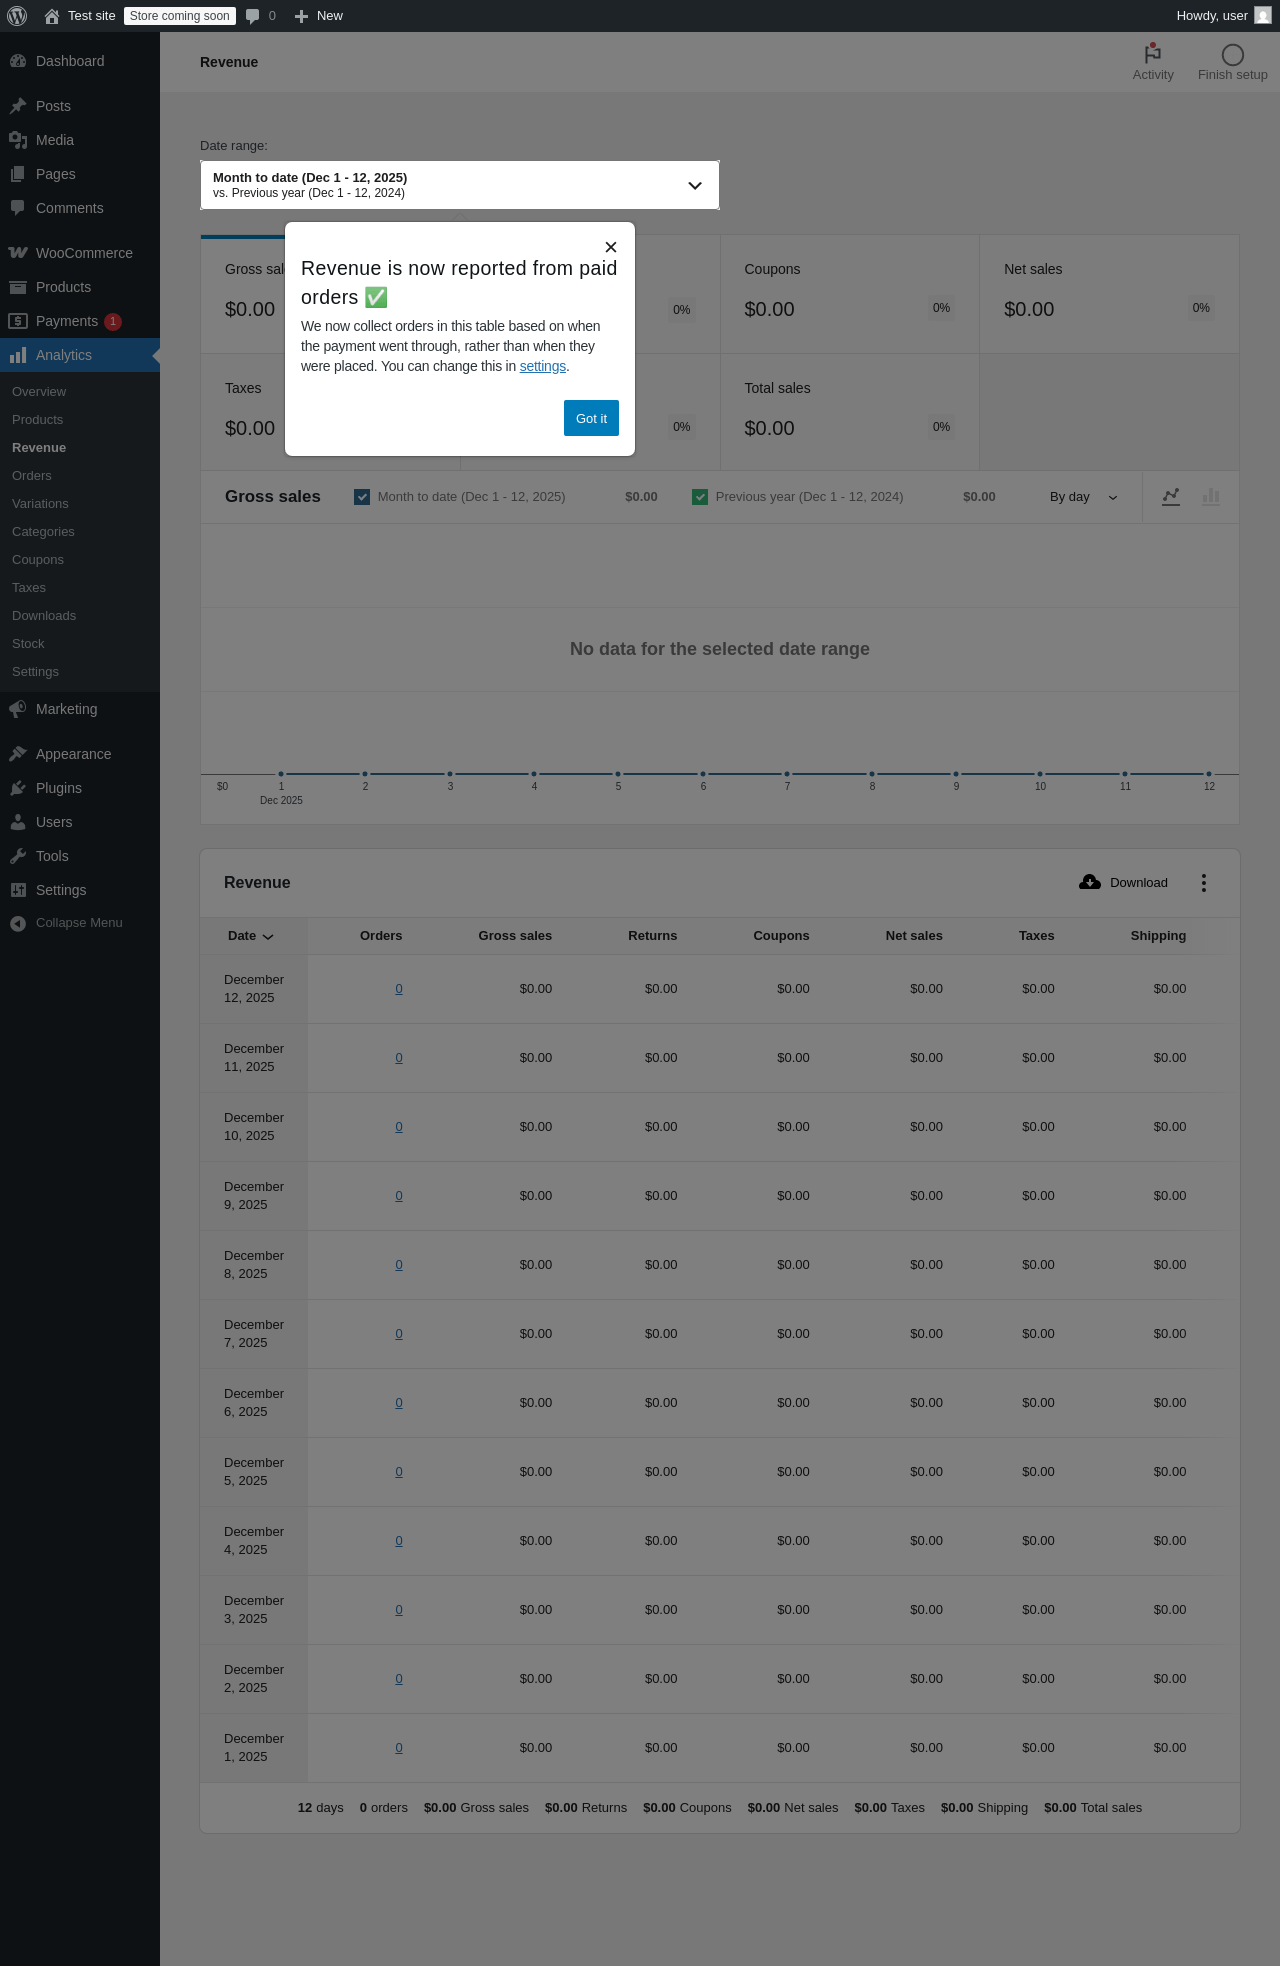
Task: Sort table by Net sales column header
Action: point(914,936)
